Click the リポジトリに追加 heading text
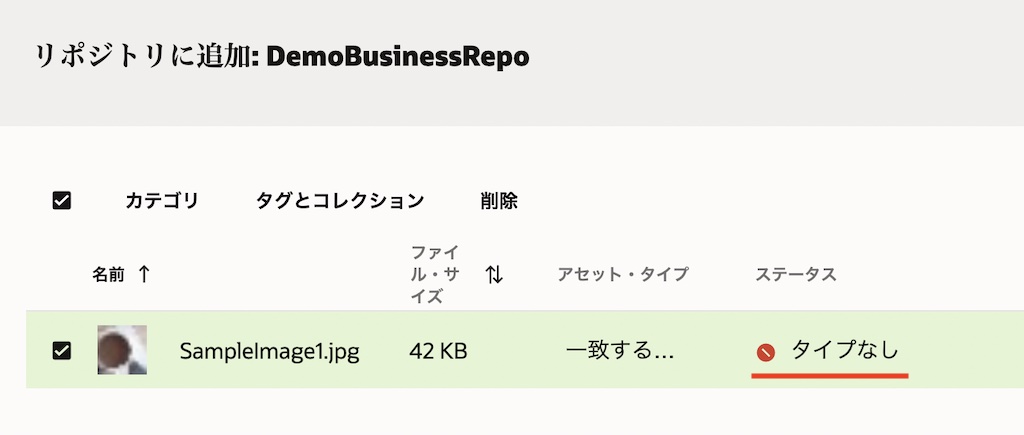This screenshot has height=435, width=1024. [145, 57]
